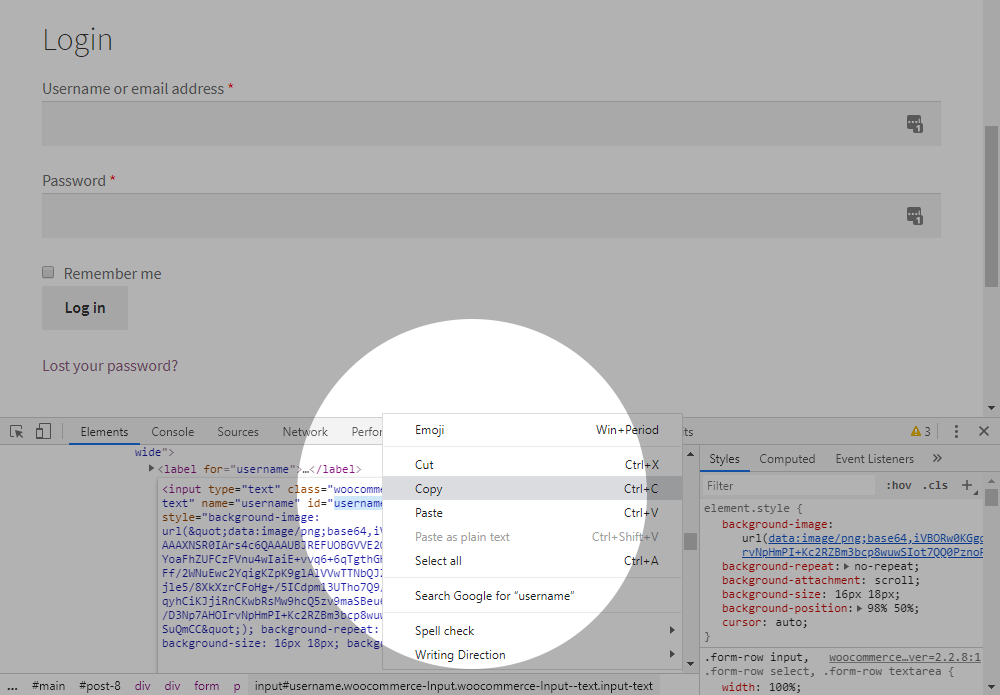
Task: Open Emoji from the context menu
Action: coord(533,430)
